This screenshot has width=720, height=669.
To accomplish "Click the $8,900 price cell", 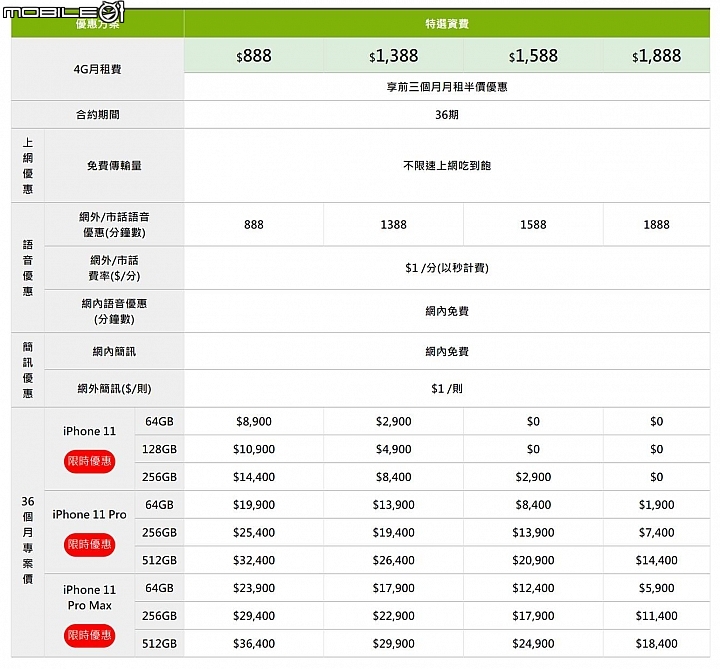I will tap(253, 422).
